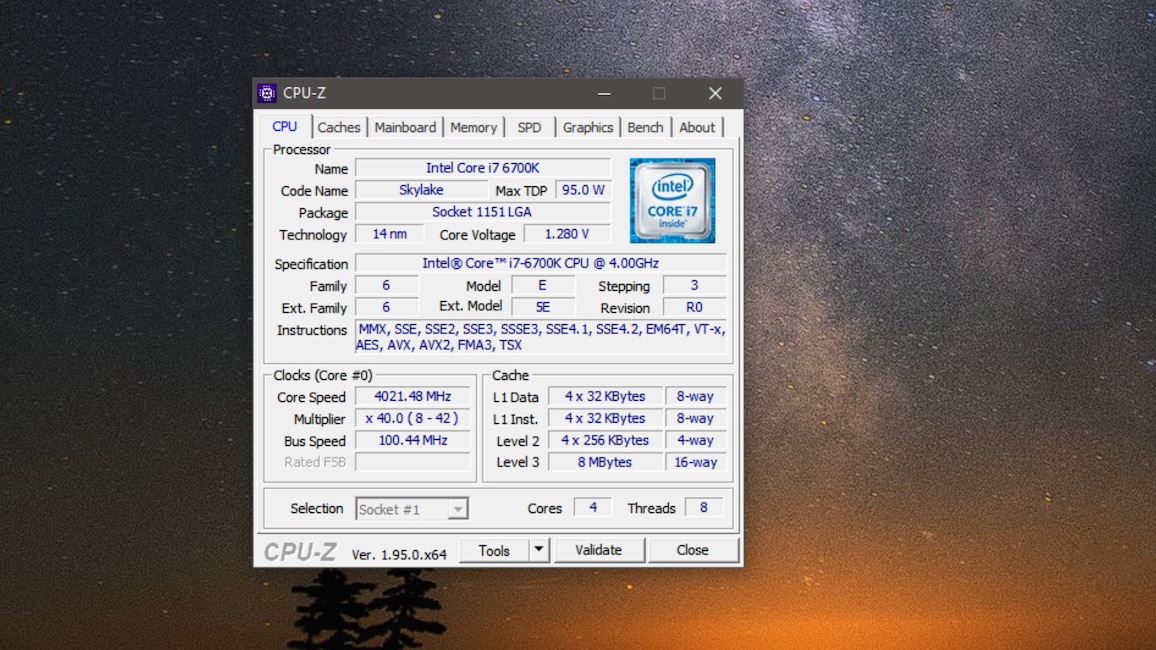Click the Close button at bottom
This screenshot has width=1156, height=650.
[x=692, y=551]
